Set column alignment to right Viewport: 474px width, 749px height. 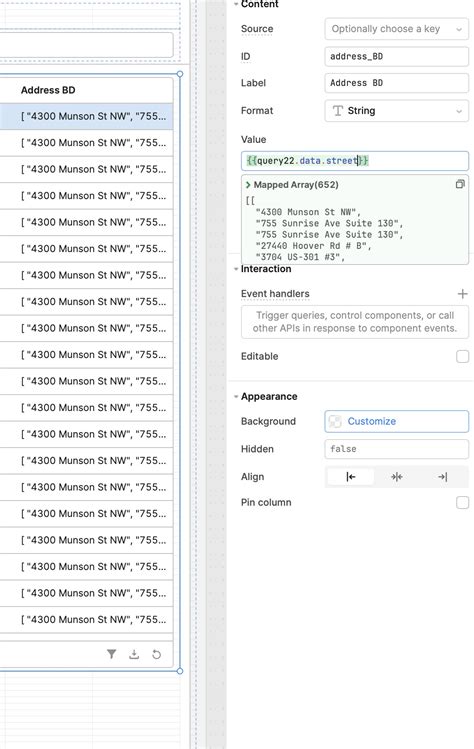tap(442, 477)
